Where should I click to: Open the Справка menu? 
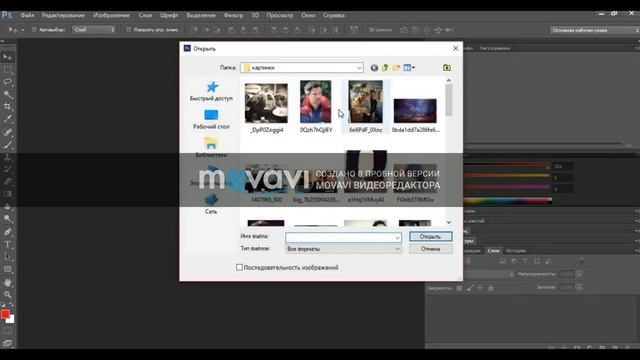point(334,16)
